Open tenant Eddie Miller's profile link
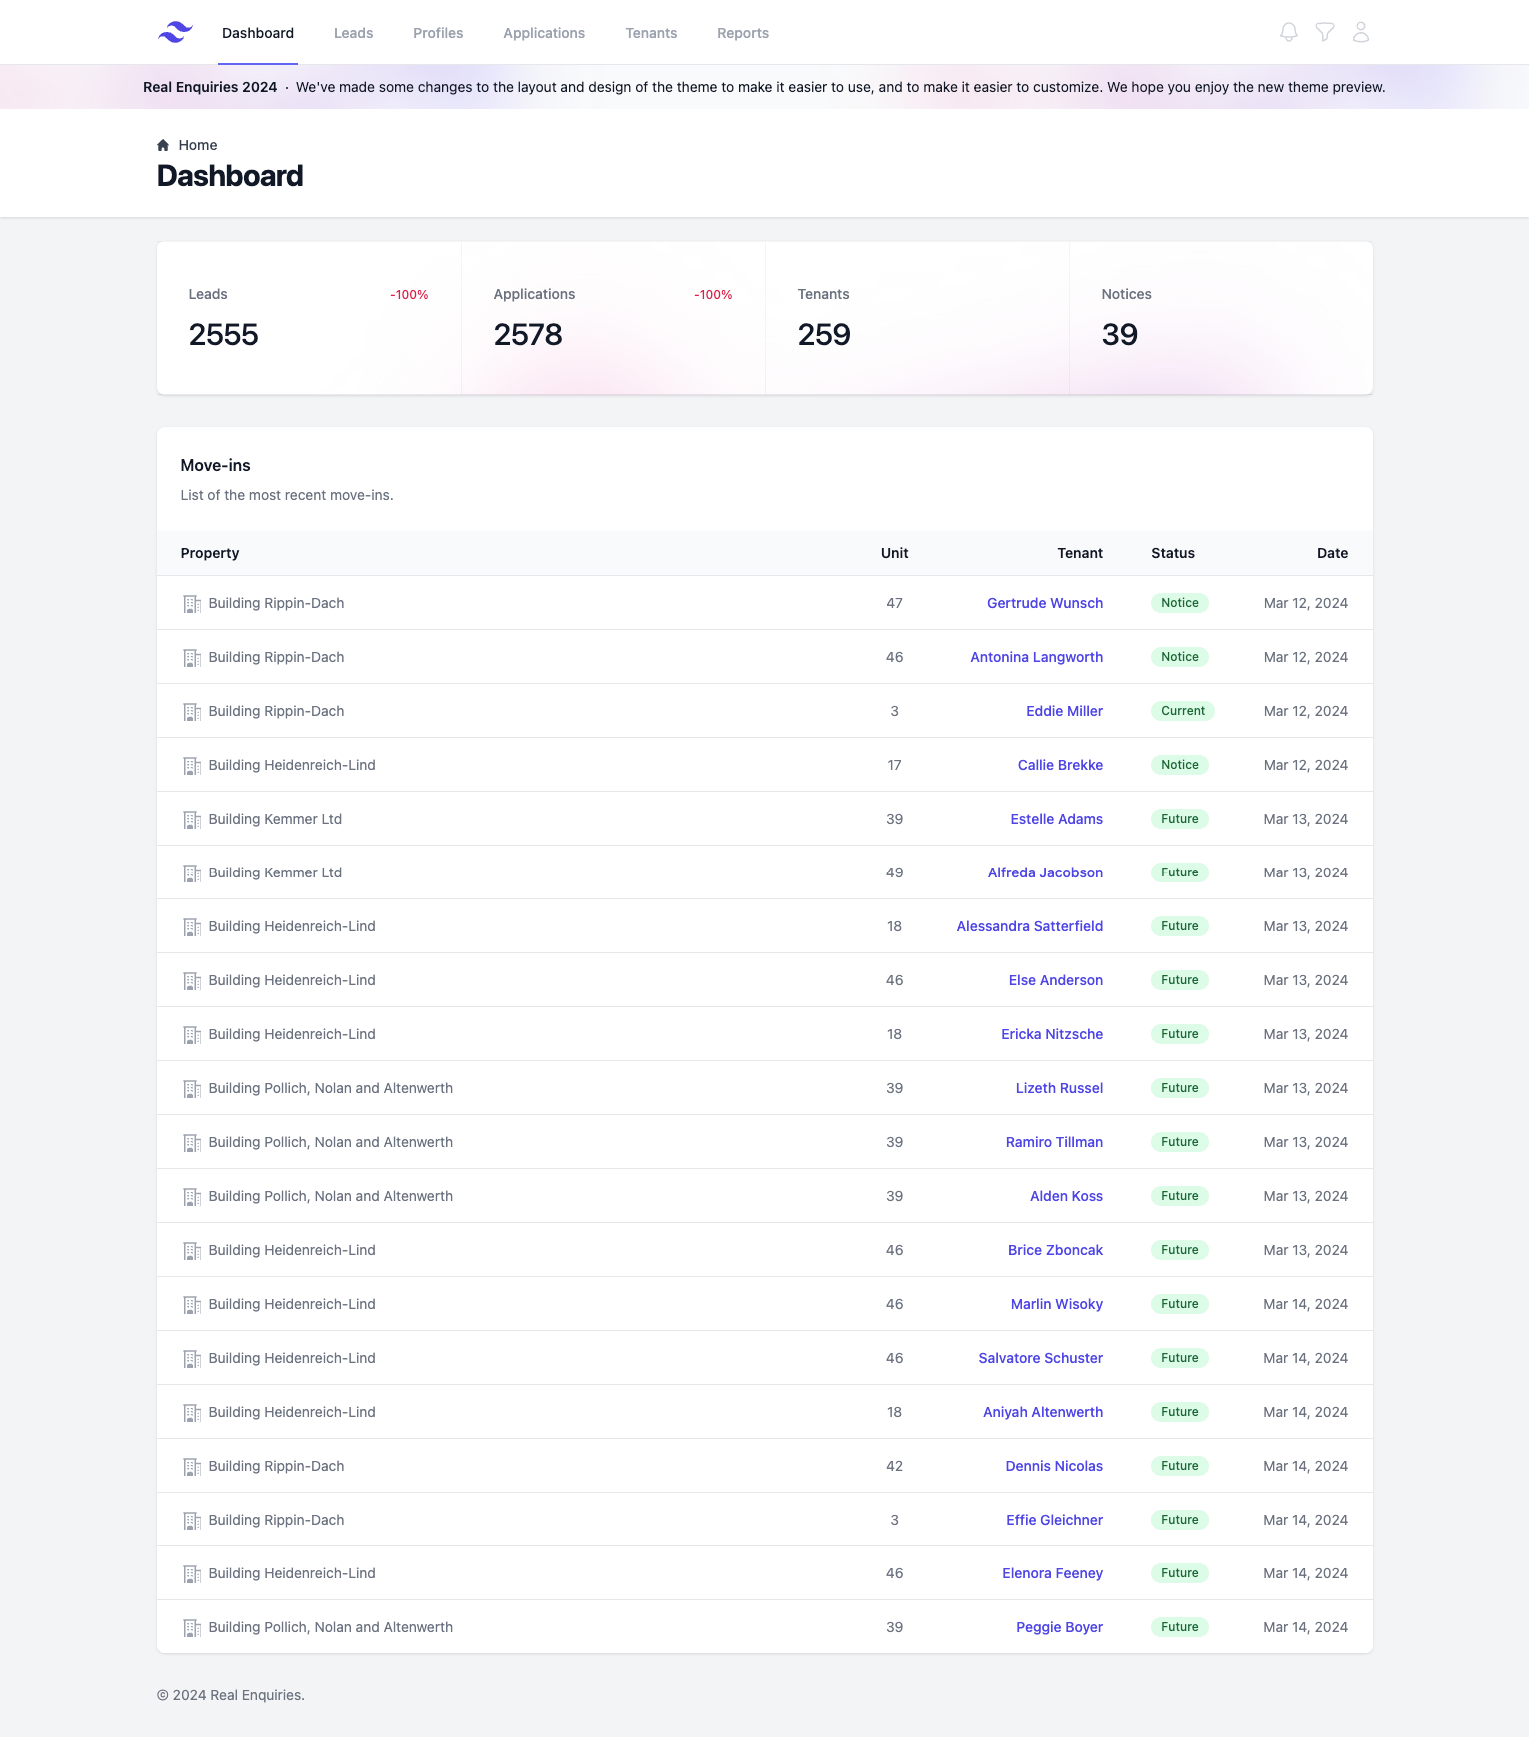This screenshot has width=1529, height=1739. pos(1064,711)
